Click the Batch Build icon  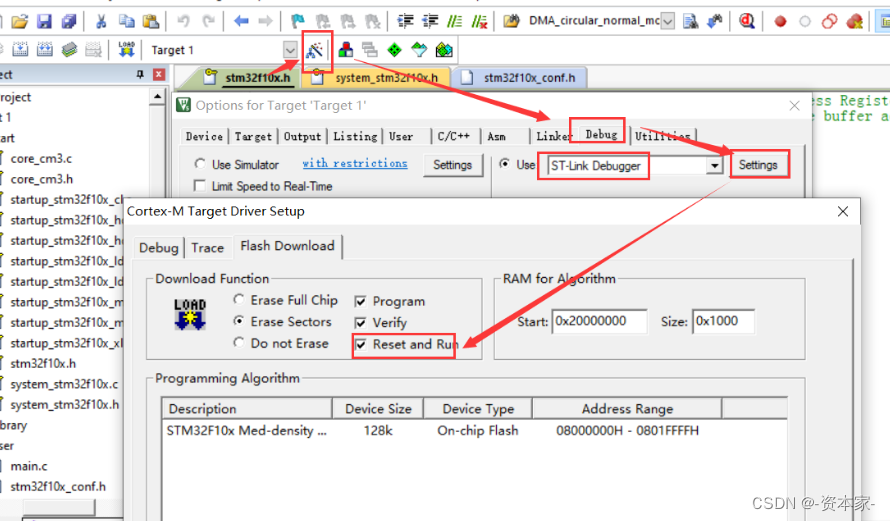69,50
